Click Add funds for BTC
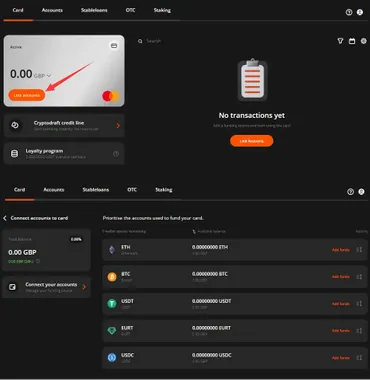370x380 pixels. (x=341, y=277)
